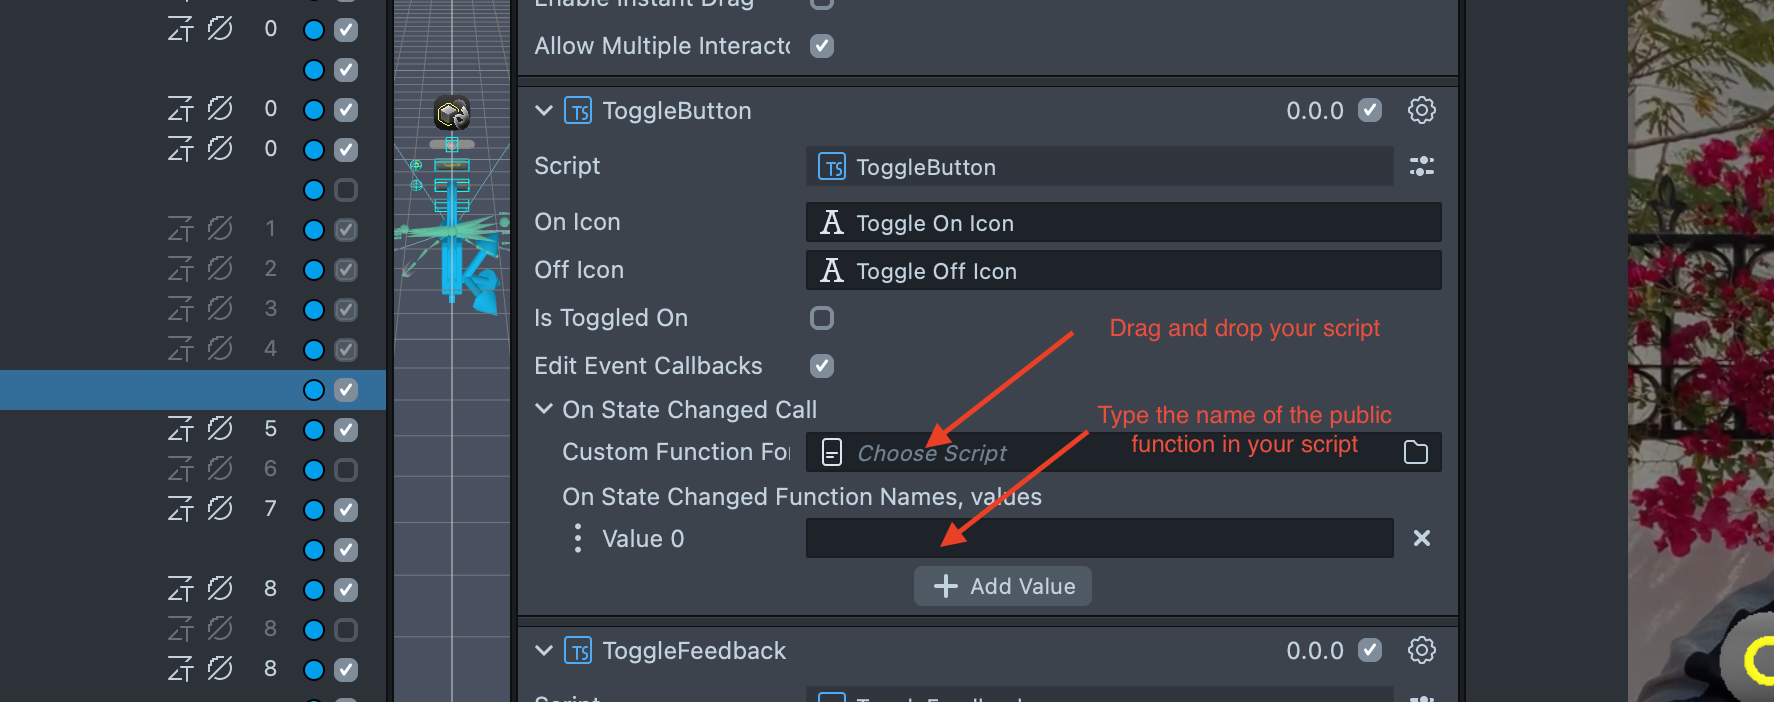The image size is (1774, 702).
Task: Enable the Is Toggled On checkbox
Action: [822, 318]
